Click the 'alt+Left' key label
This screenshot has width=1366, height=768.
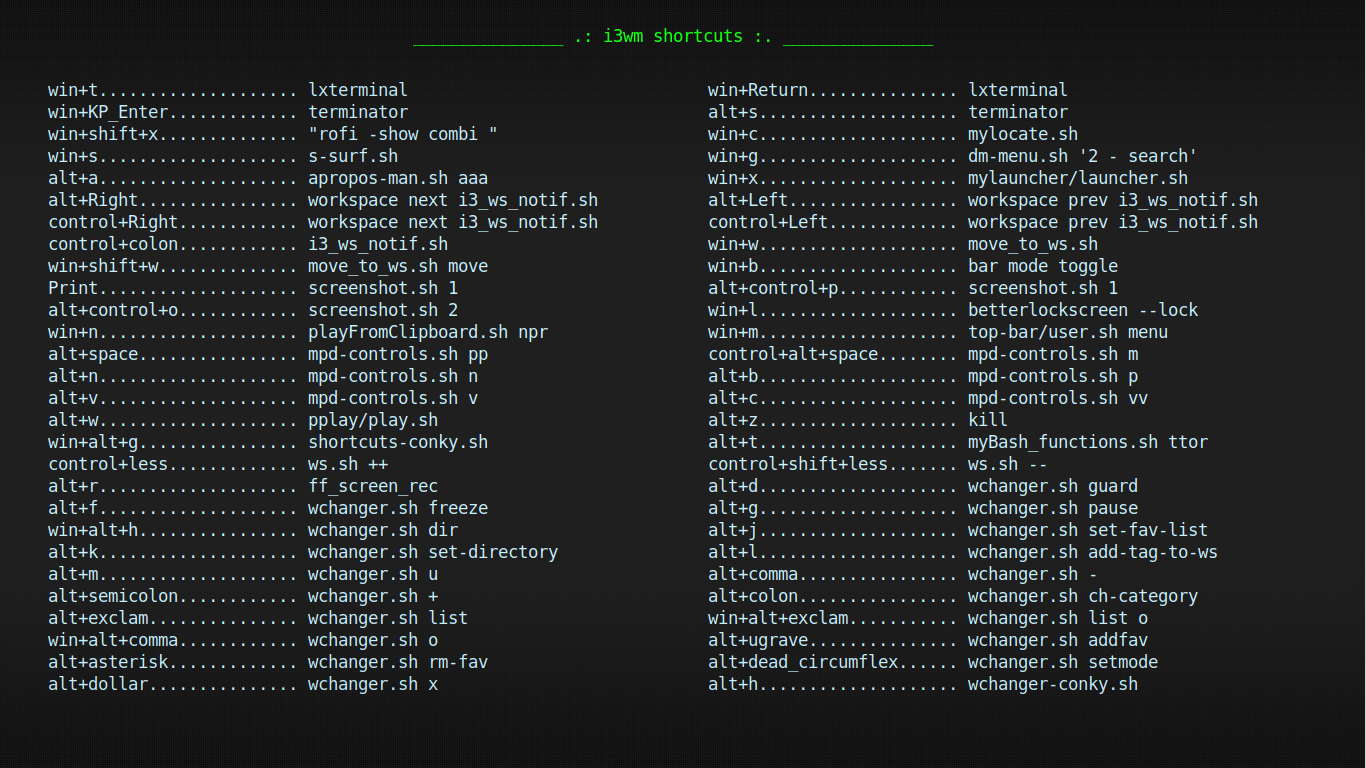748,200
